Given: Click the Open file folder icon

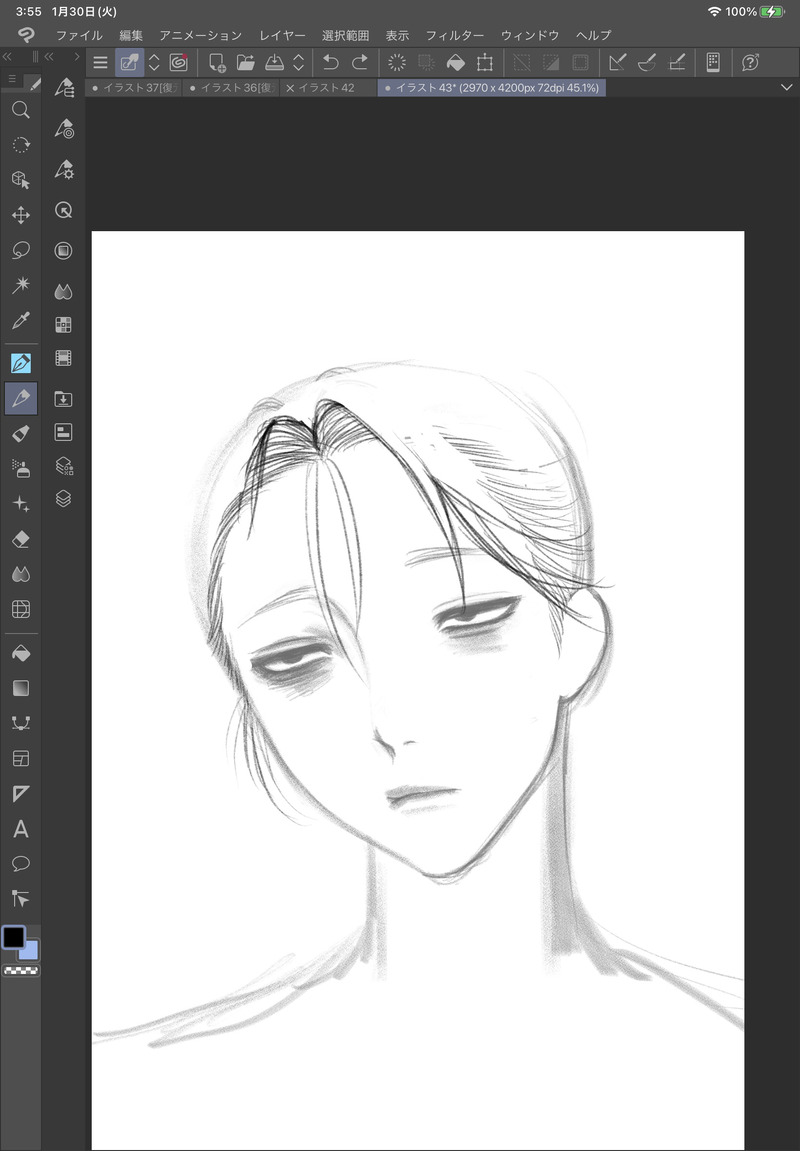Looking at the screenshot, I should pyautogui.click(x=245, y=62).
